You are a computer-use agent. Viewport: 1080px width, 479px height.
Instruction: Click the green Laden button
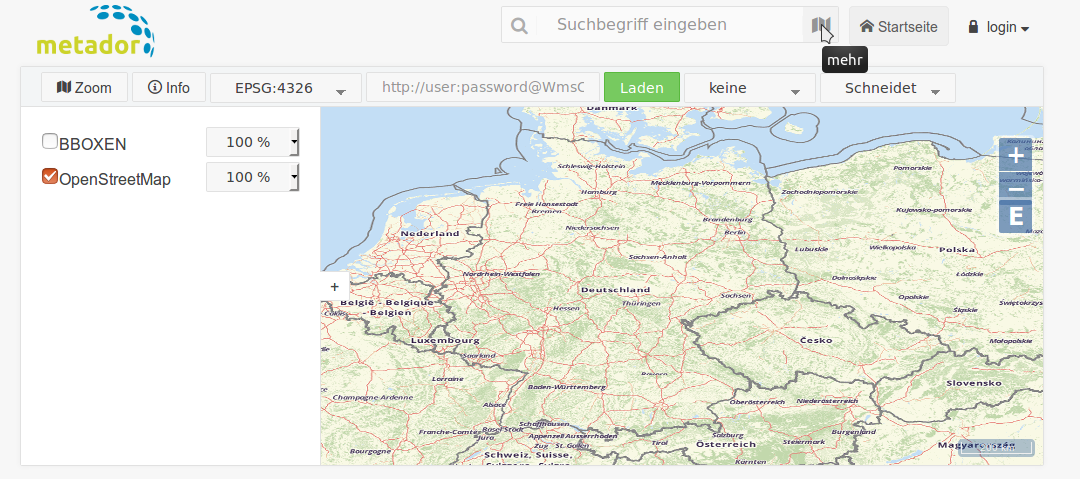pos(642,88)
